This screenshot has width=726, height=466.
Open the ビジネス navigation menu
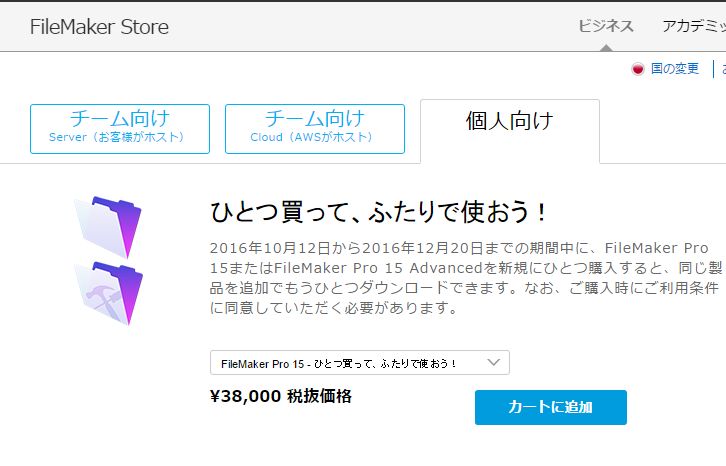(x=606, y=26)
